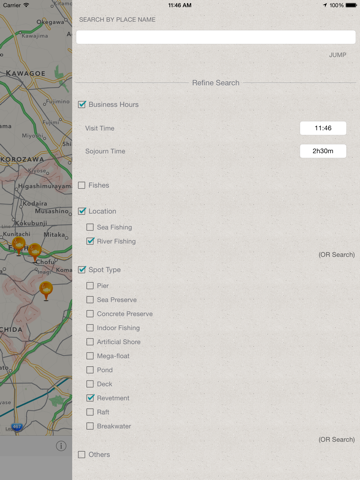Focus the place name search field
The image size is (360, 480).
[216, 37]
